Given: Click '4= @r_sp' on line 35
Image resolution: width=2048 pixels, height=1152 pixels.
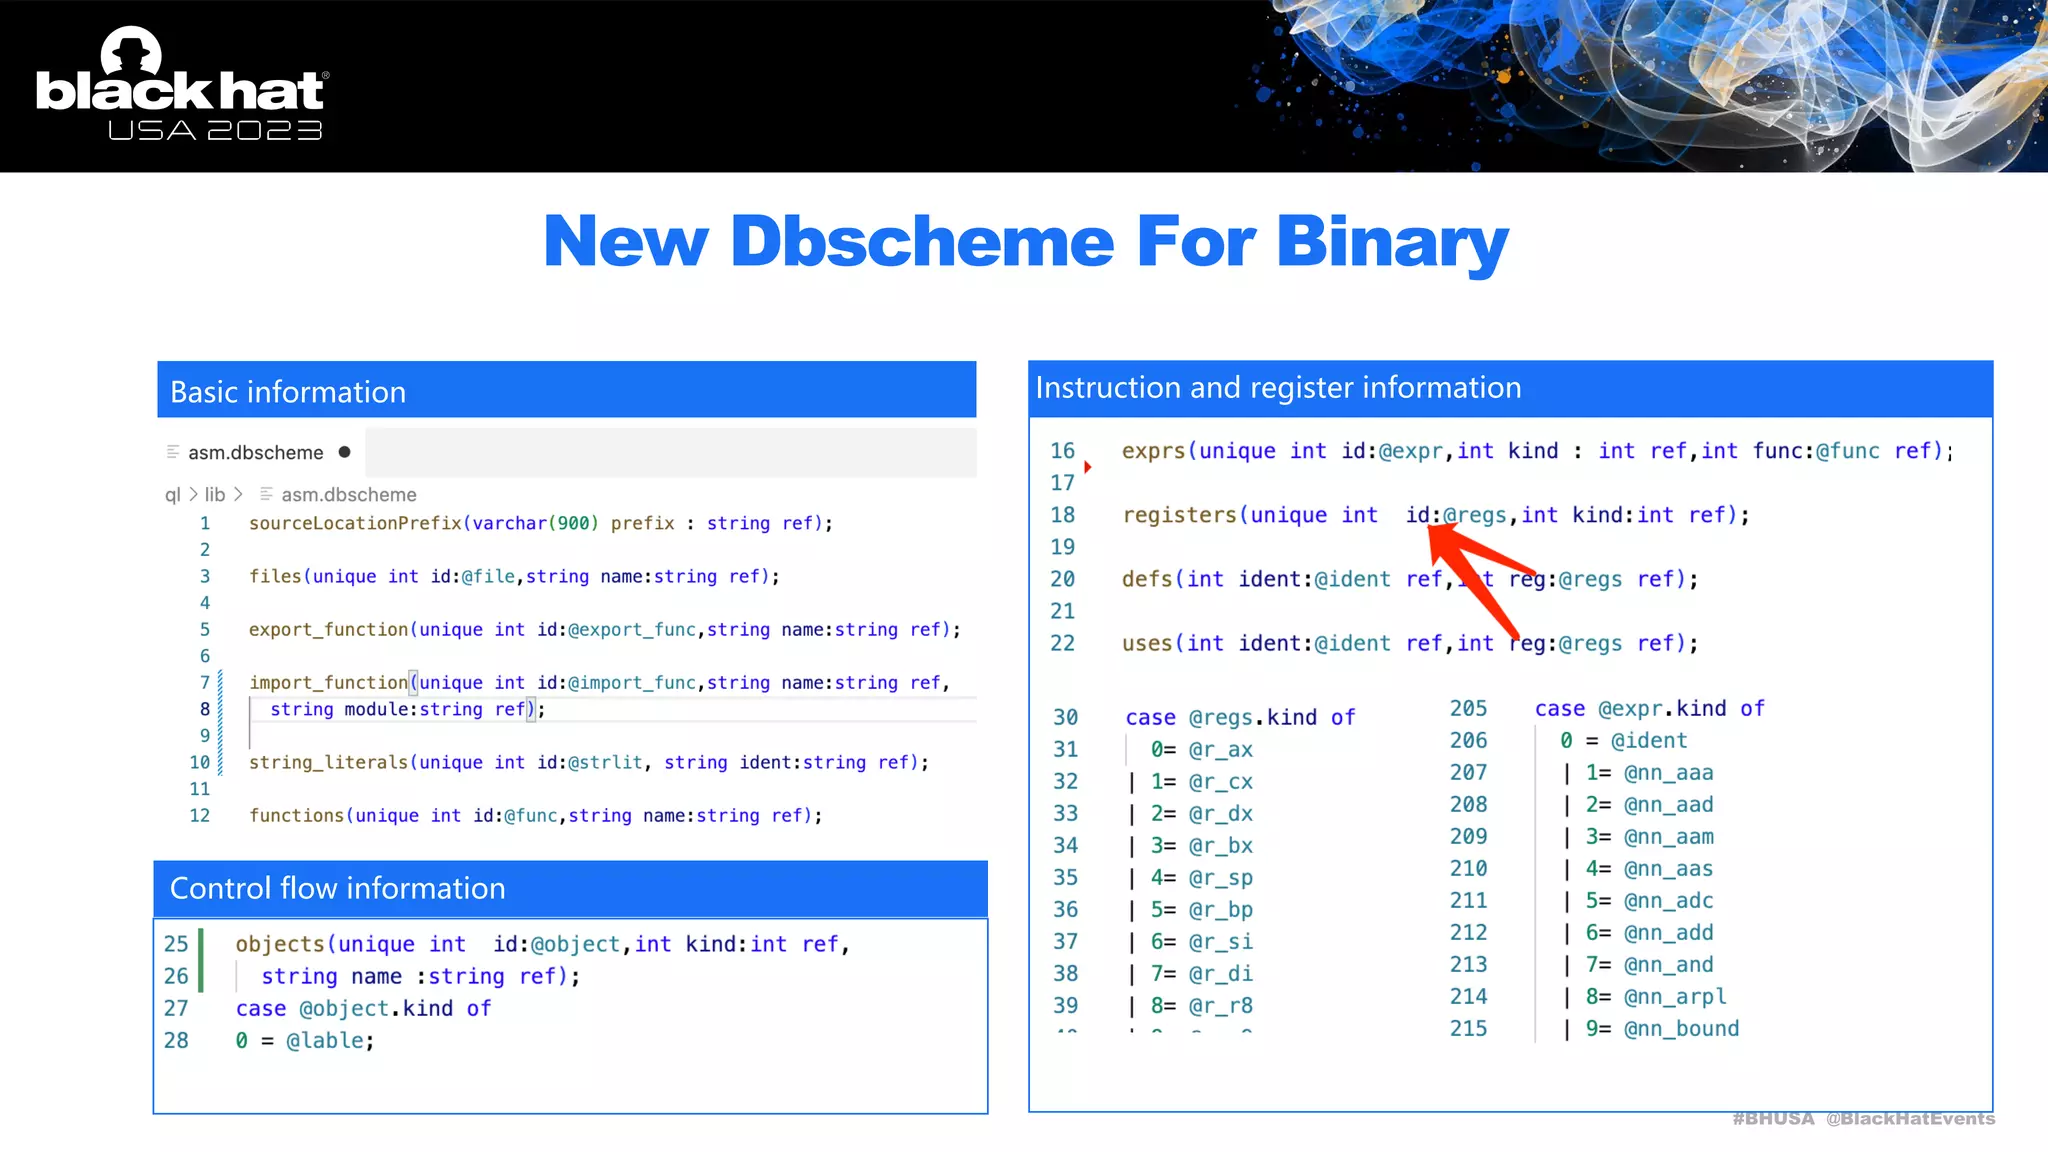Looking at the screenshot, I should 1201,877.
